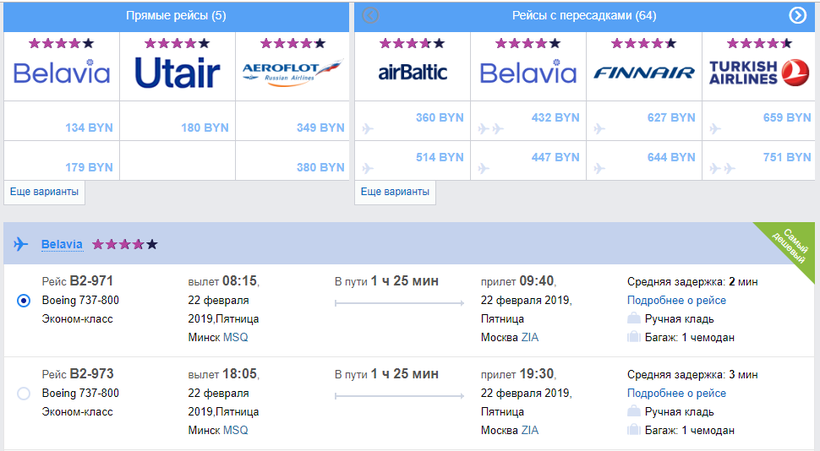This screenshot has height=451, width=820.
Task: Open the connecting flights (64) tab
Action: [x=584, y=15]
